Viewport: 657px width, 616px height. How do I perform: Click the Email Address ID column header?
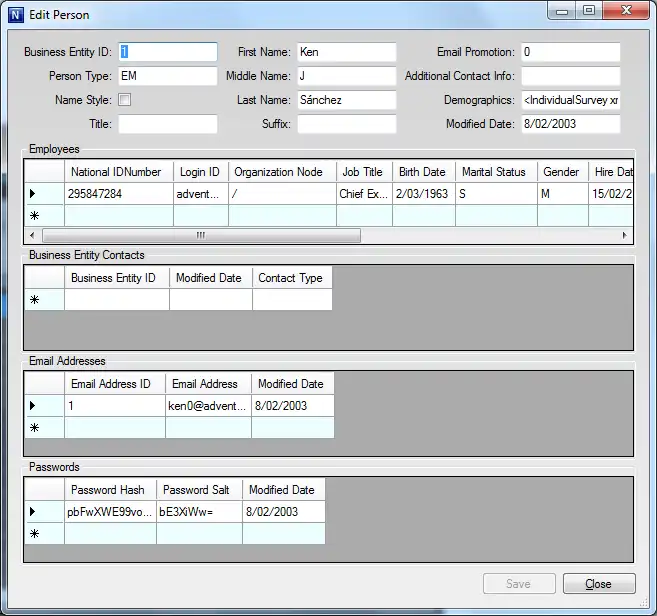(x=114, y=384)
